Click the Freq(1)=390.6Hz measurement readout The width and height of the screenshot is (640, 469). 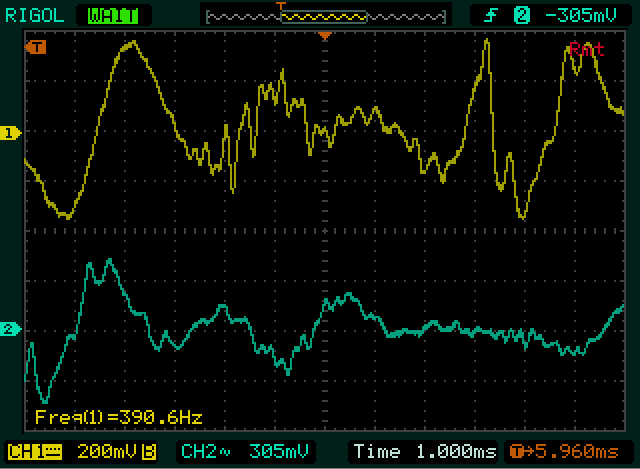point(111,417)
